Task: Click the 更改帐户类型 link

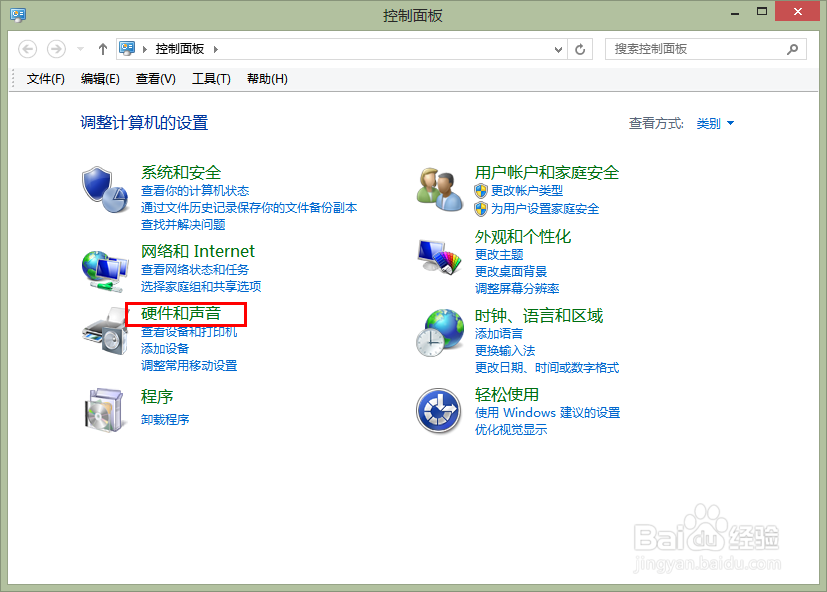Action: tap(527, 190)
